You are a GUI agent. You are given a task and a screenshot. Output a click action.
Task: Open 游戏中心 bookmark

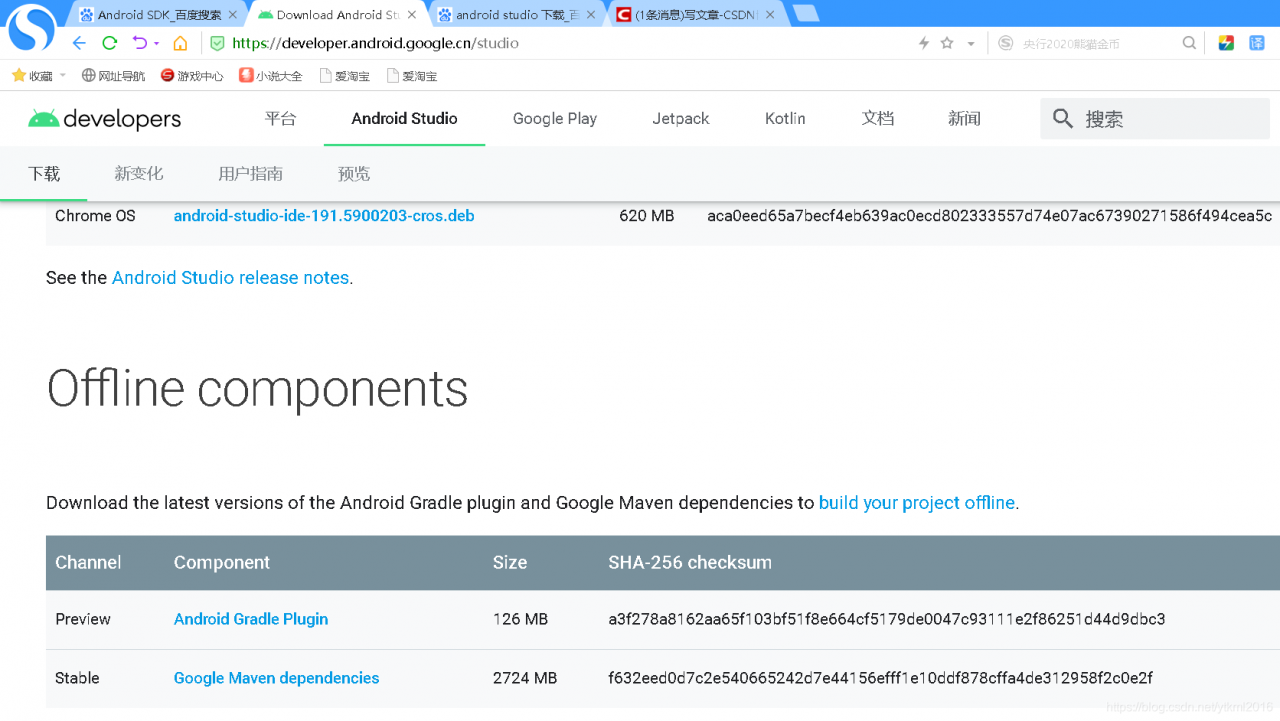192,76
